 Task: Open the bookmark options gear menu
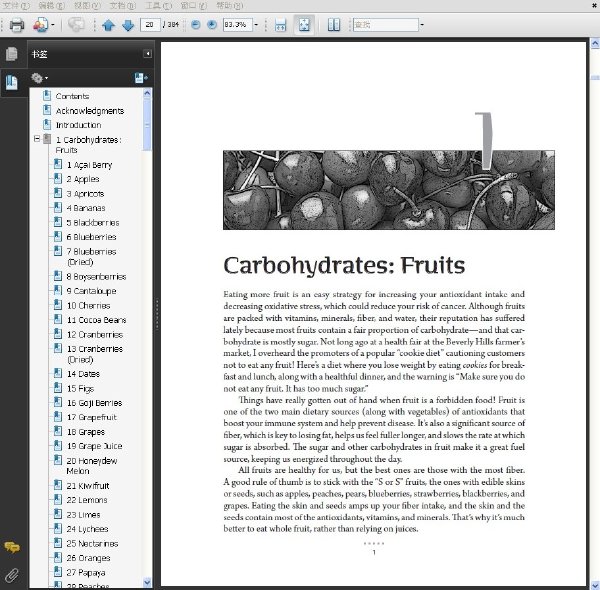(x=39, y=78)
